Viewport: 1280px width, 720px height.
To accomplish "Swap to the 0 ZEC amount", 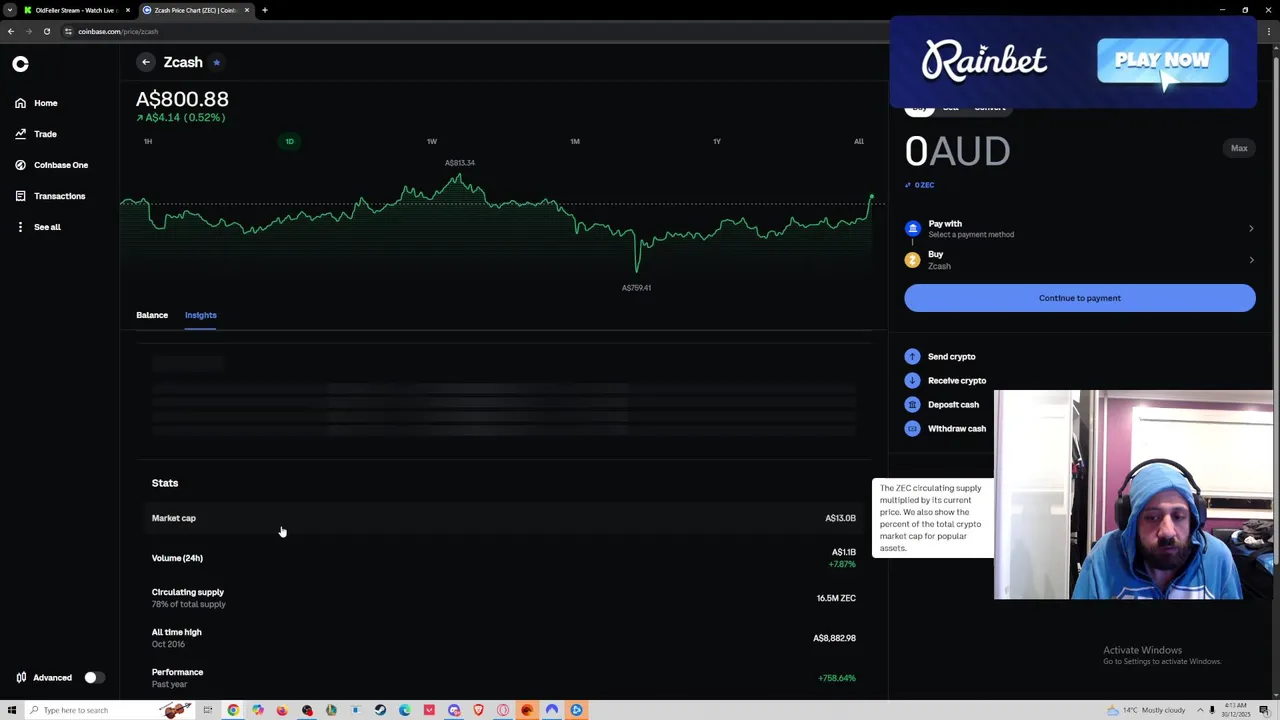I will [920, 185].
